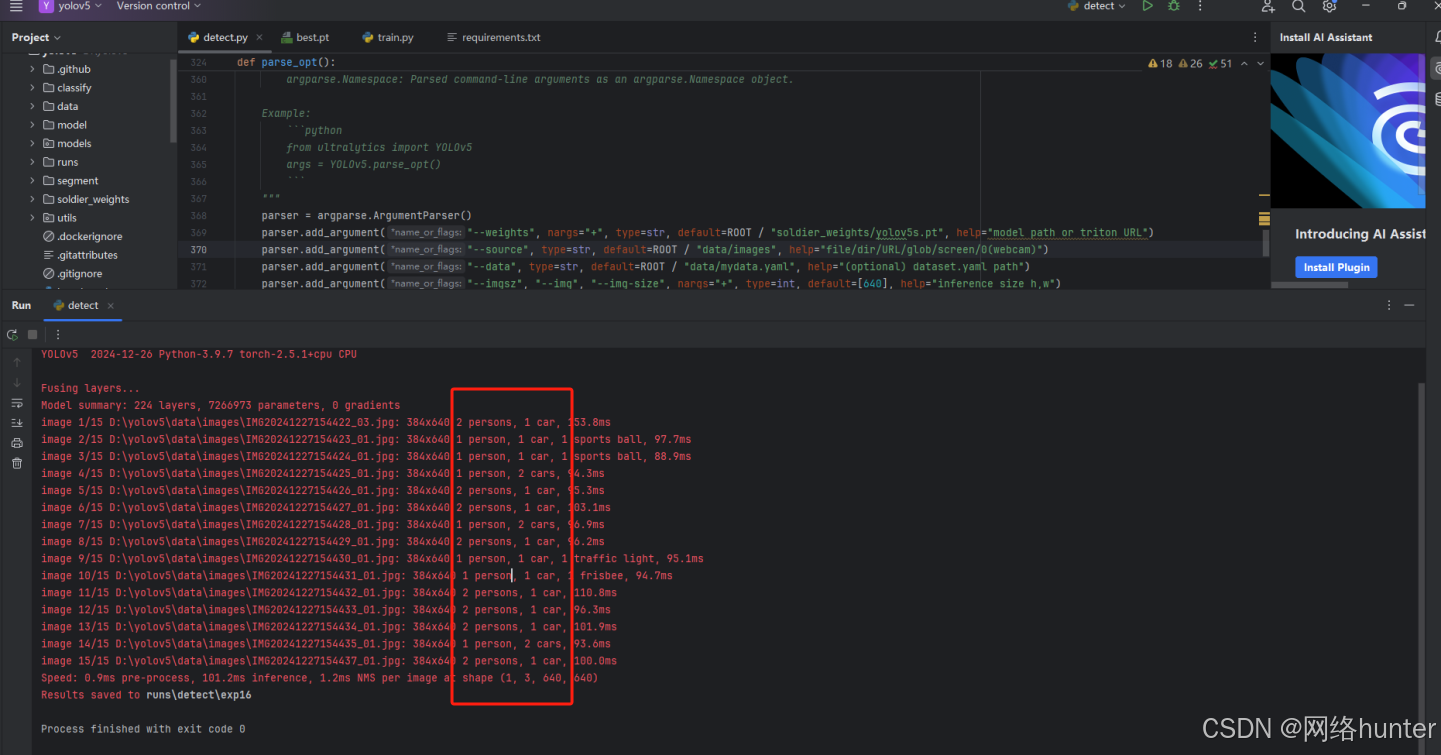
Task: Select the soldier_weights folder
Action: [93, 199]
